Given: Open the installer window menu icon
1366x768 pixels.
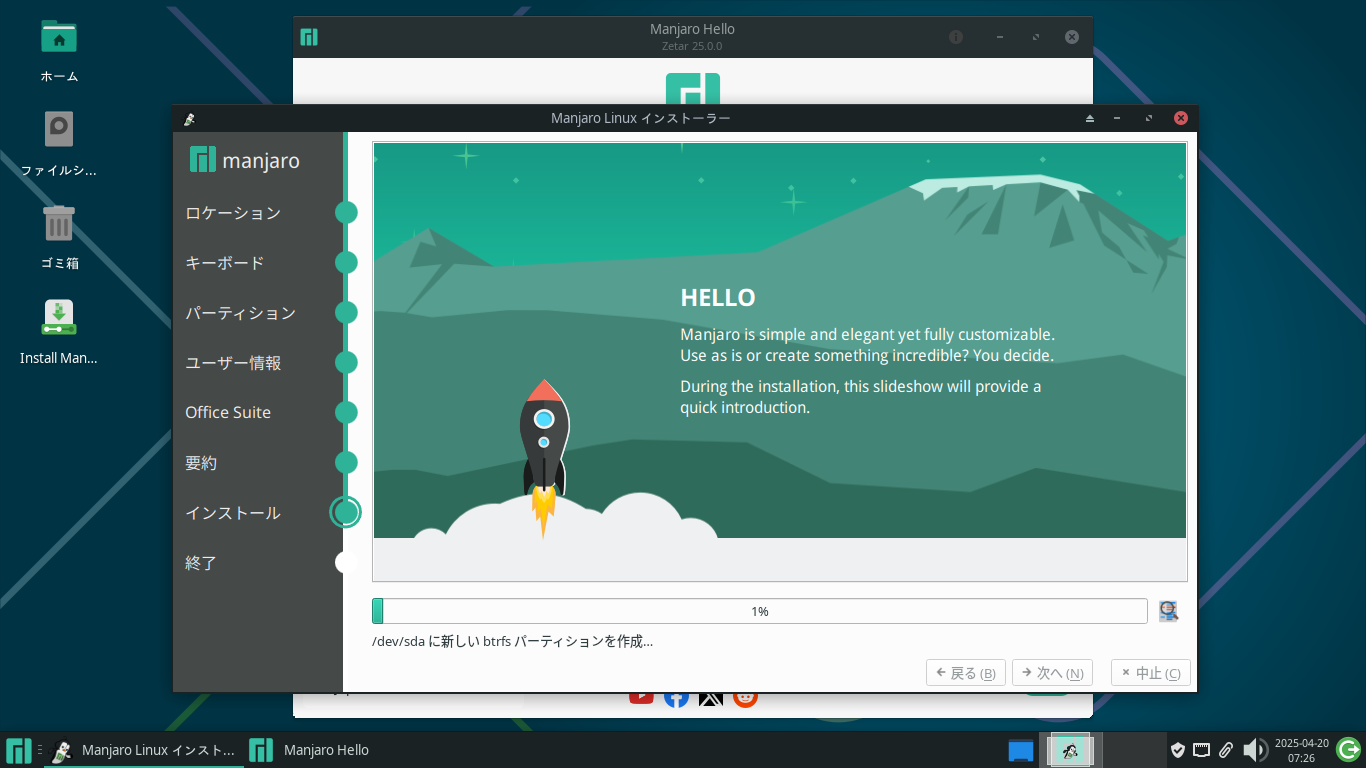Looking at the screenshot, I should [x=189, y=118].
